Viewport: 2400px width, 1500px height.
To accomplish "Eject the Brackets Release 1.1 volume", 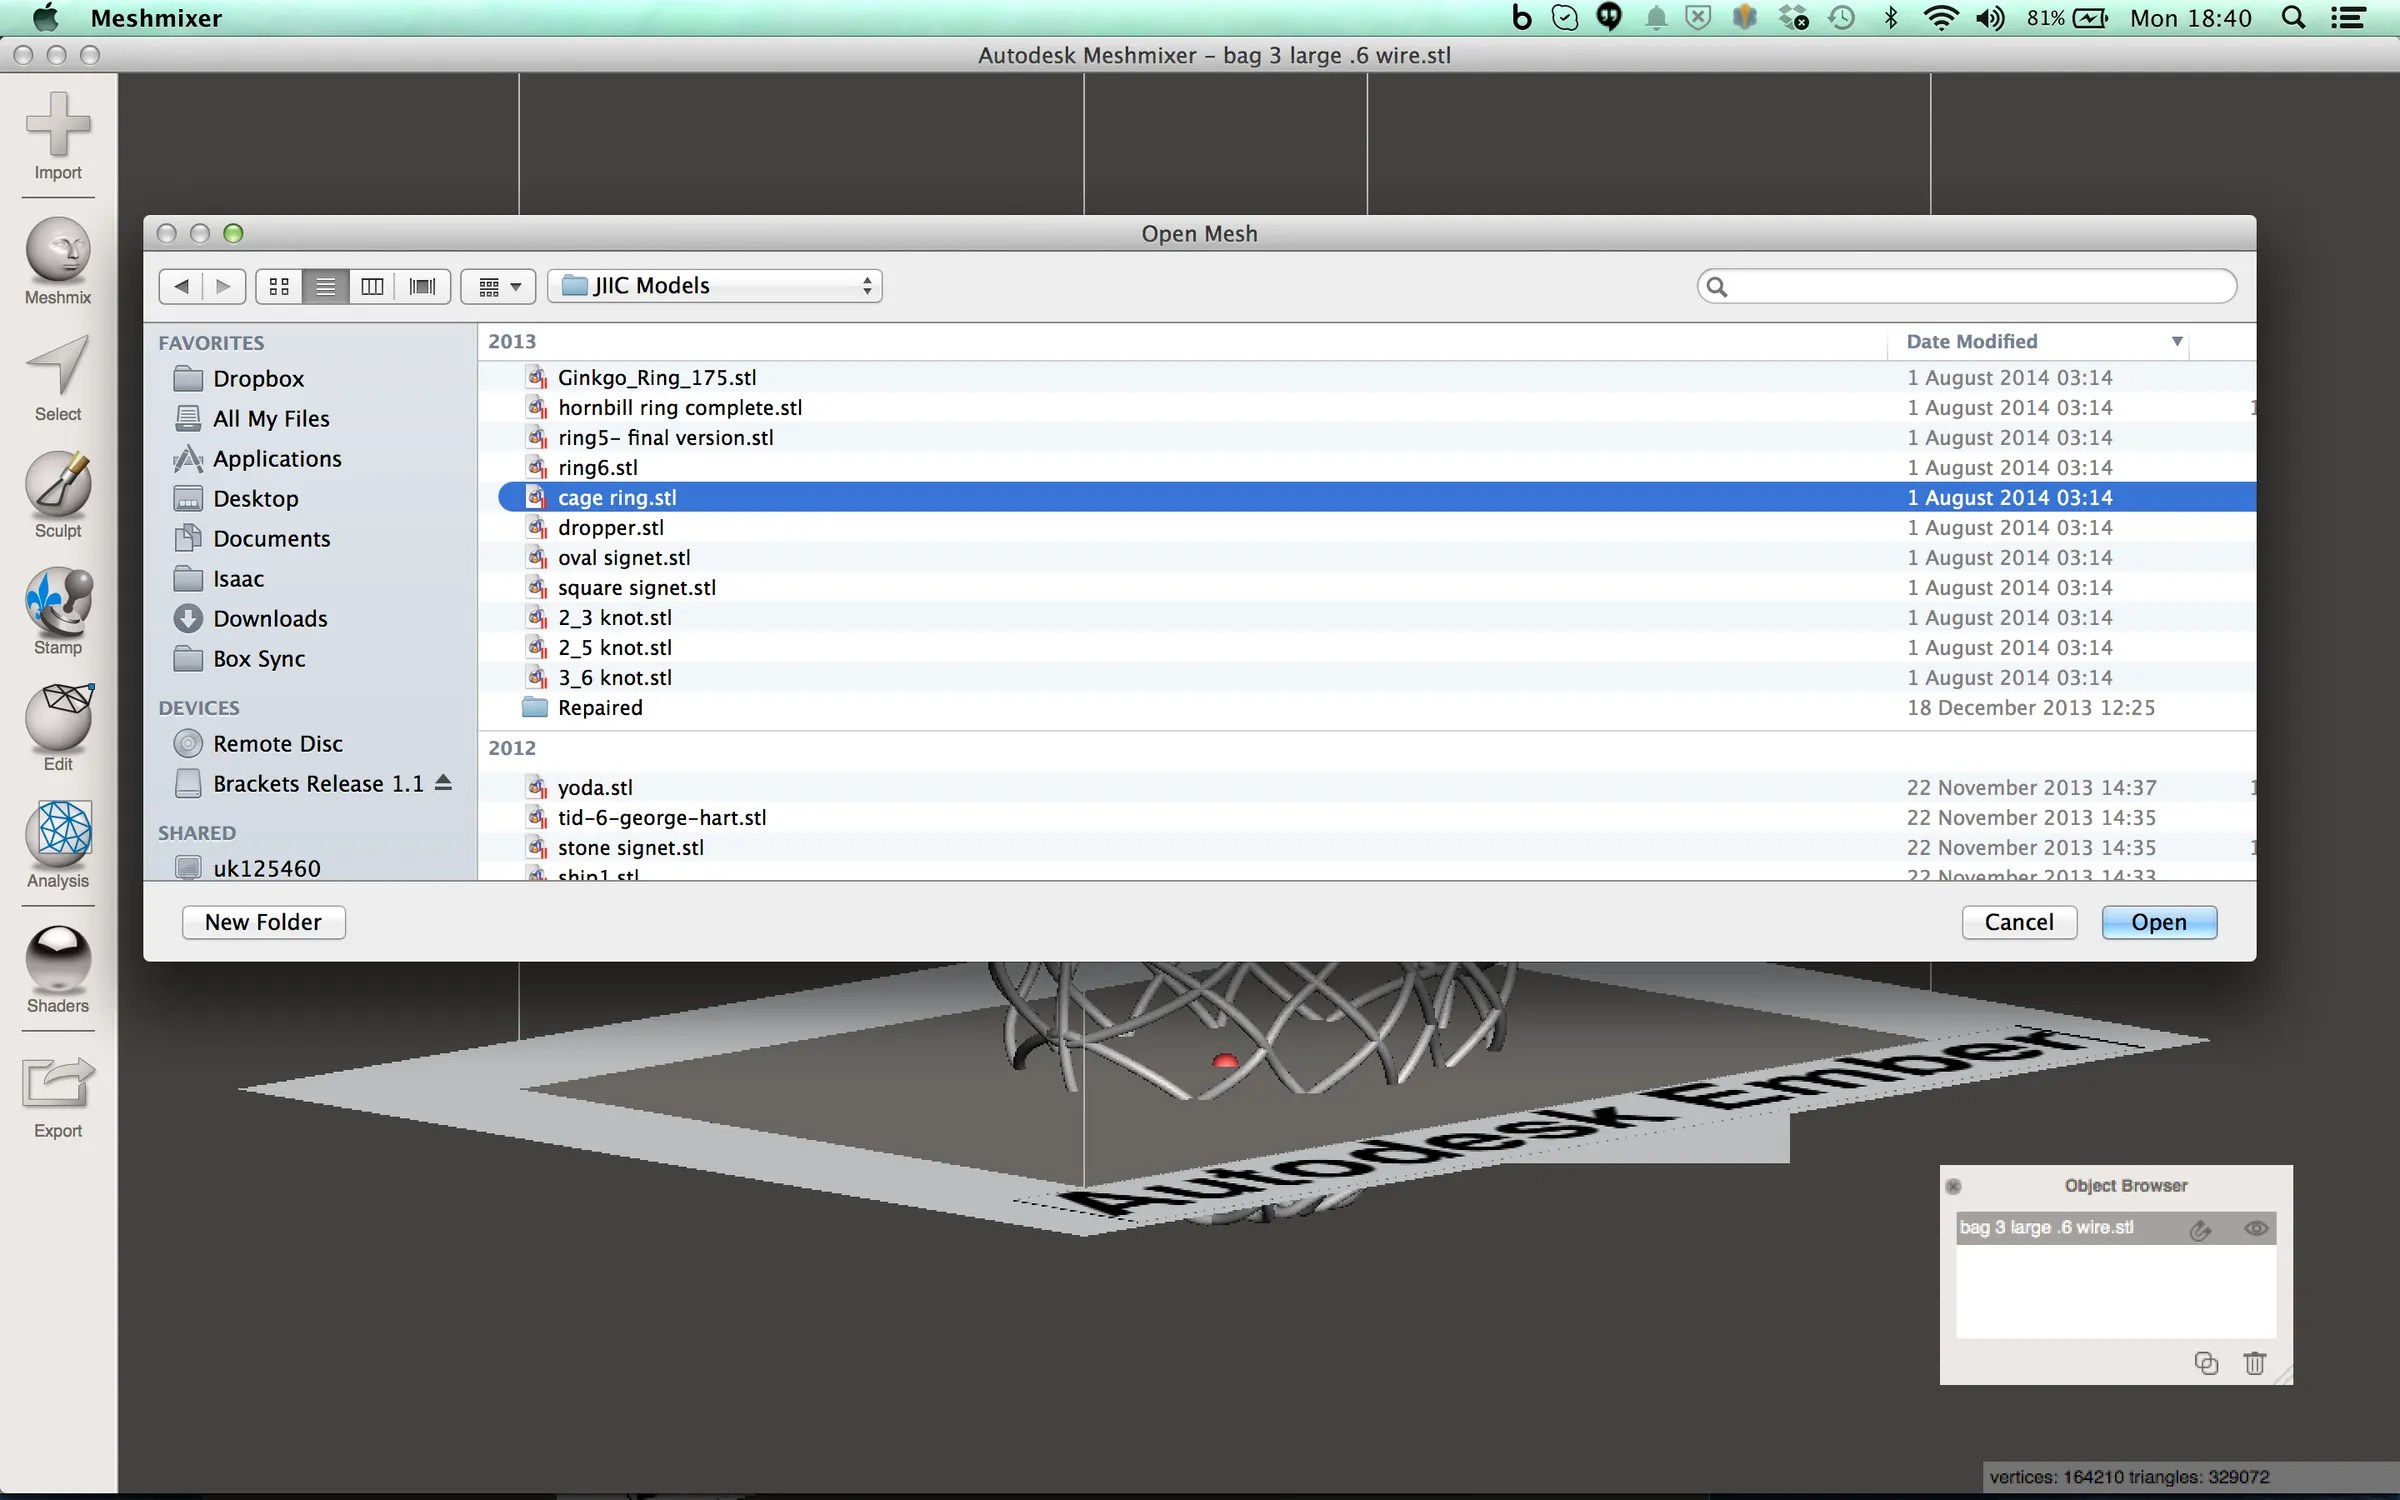I will pos(443,782).
